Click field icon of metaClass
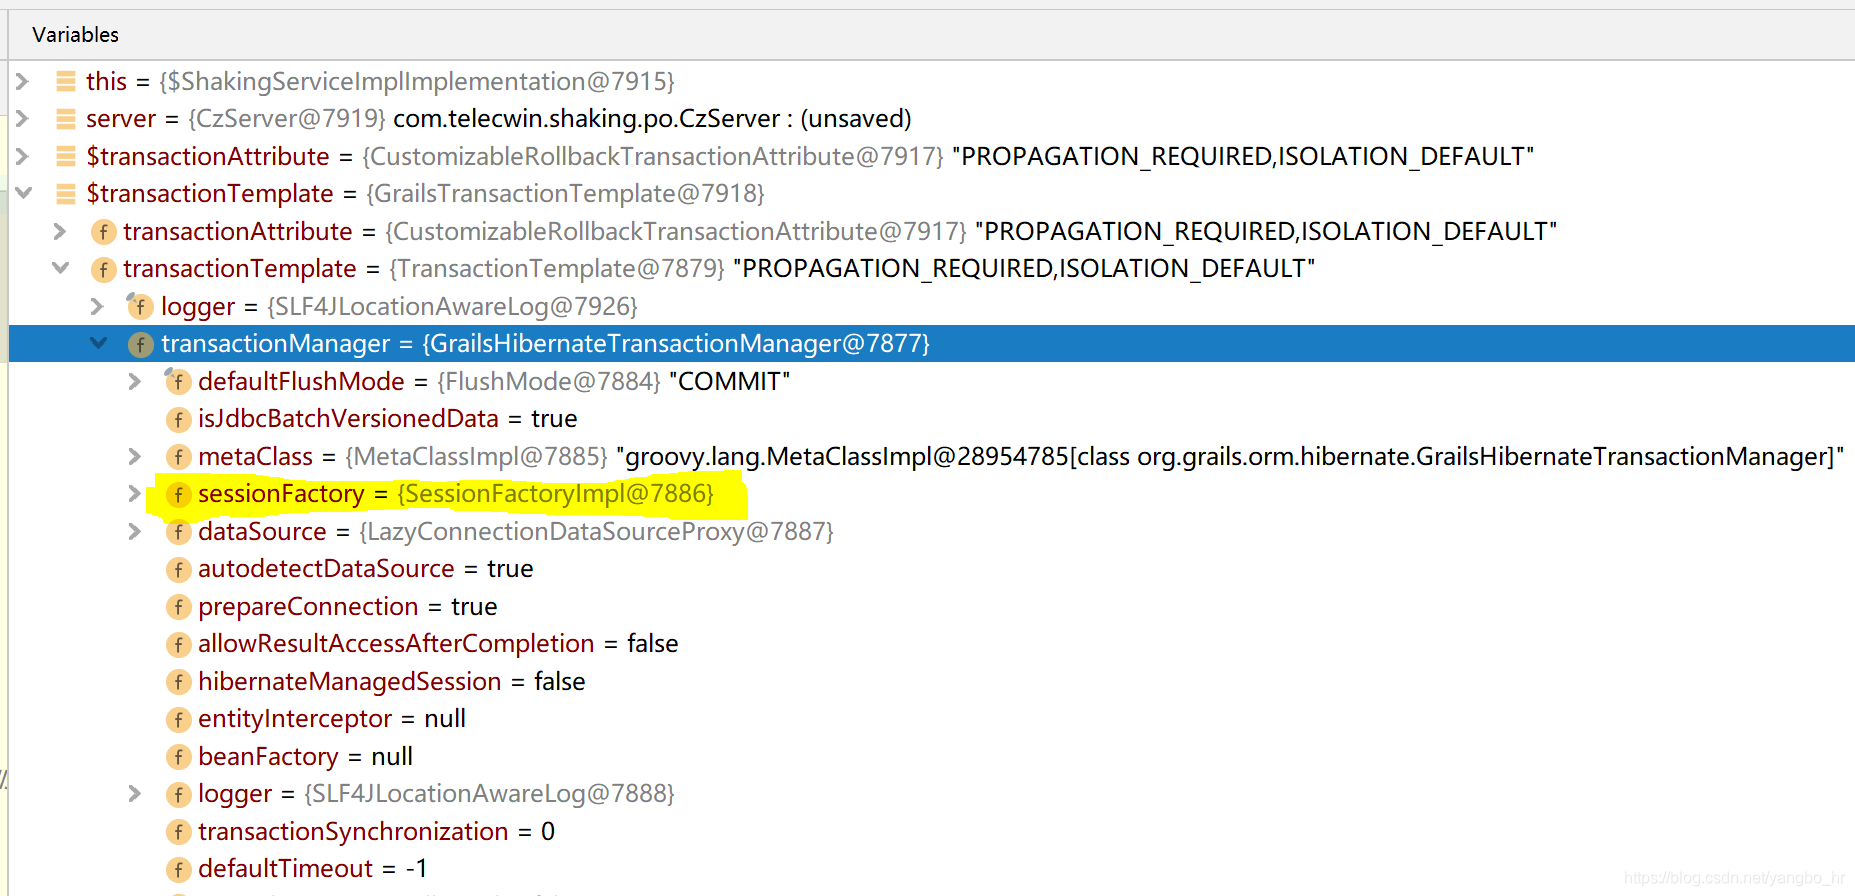Screen dimensions: 1855x896 tap(178, 457)
